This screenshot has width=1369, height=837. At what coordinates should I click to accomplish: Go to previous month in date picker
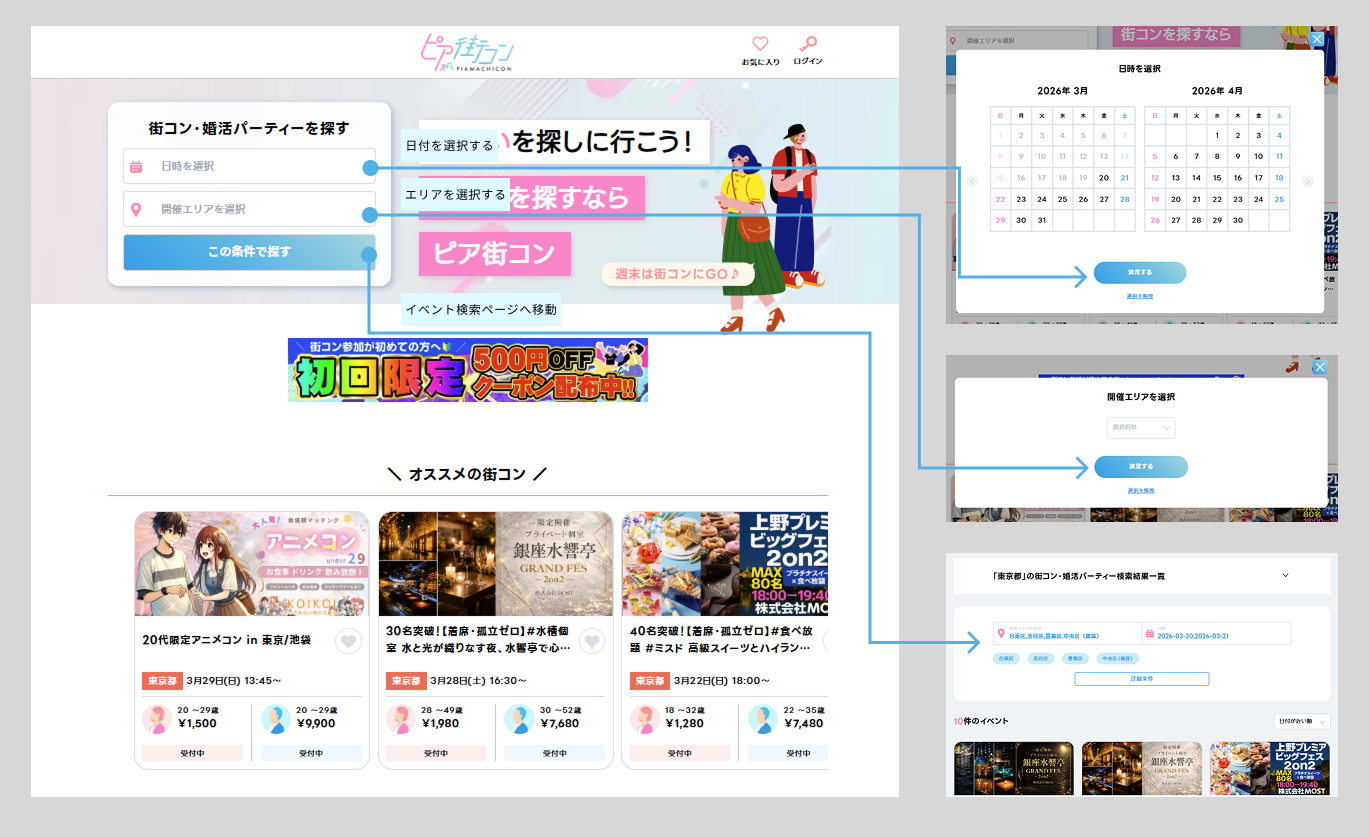[971, 181]
